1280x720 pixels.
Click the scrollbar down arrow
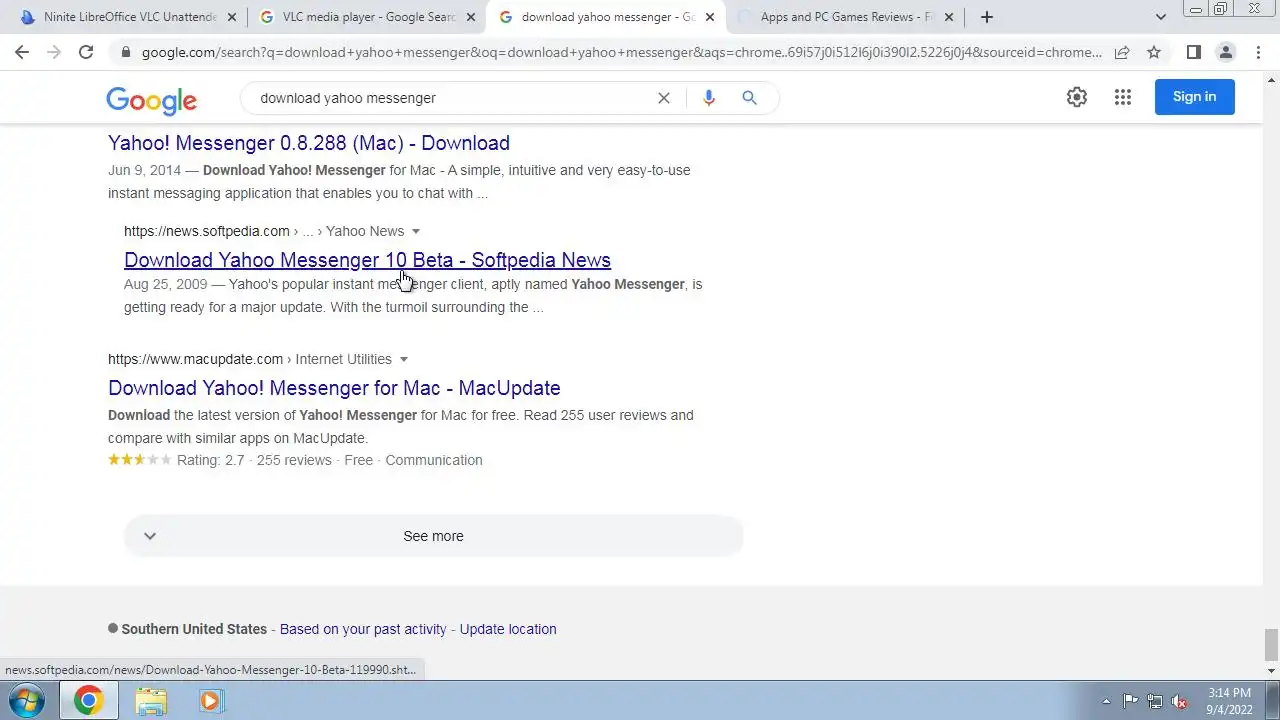coord(1271,671)
